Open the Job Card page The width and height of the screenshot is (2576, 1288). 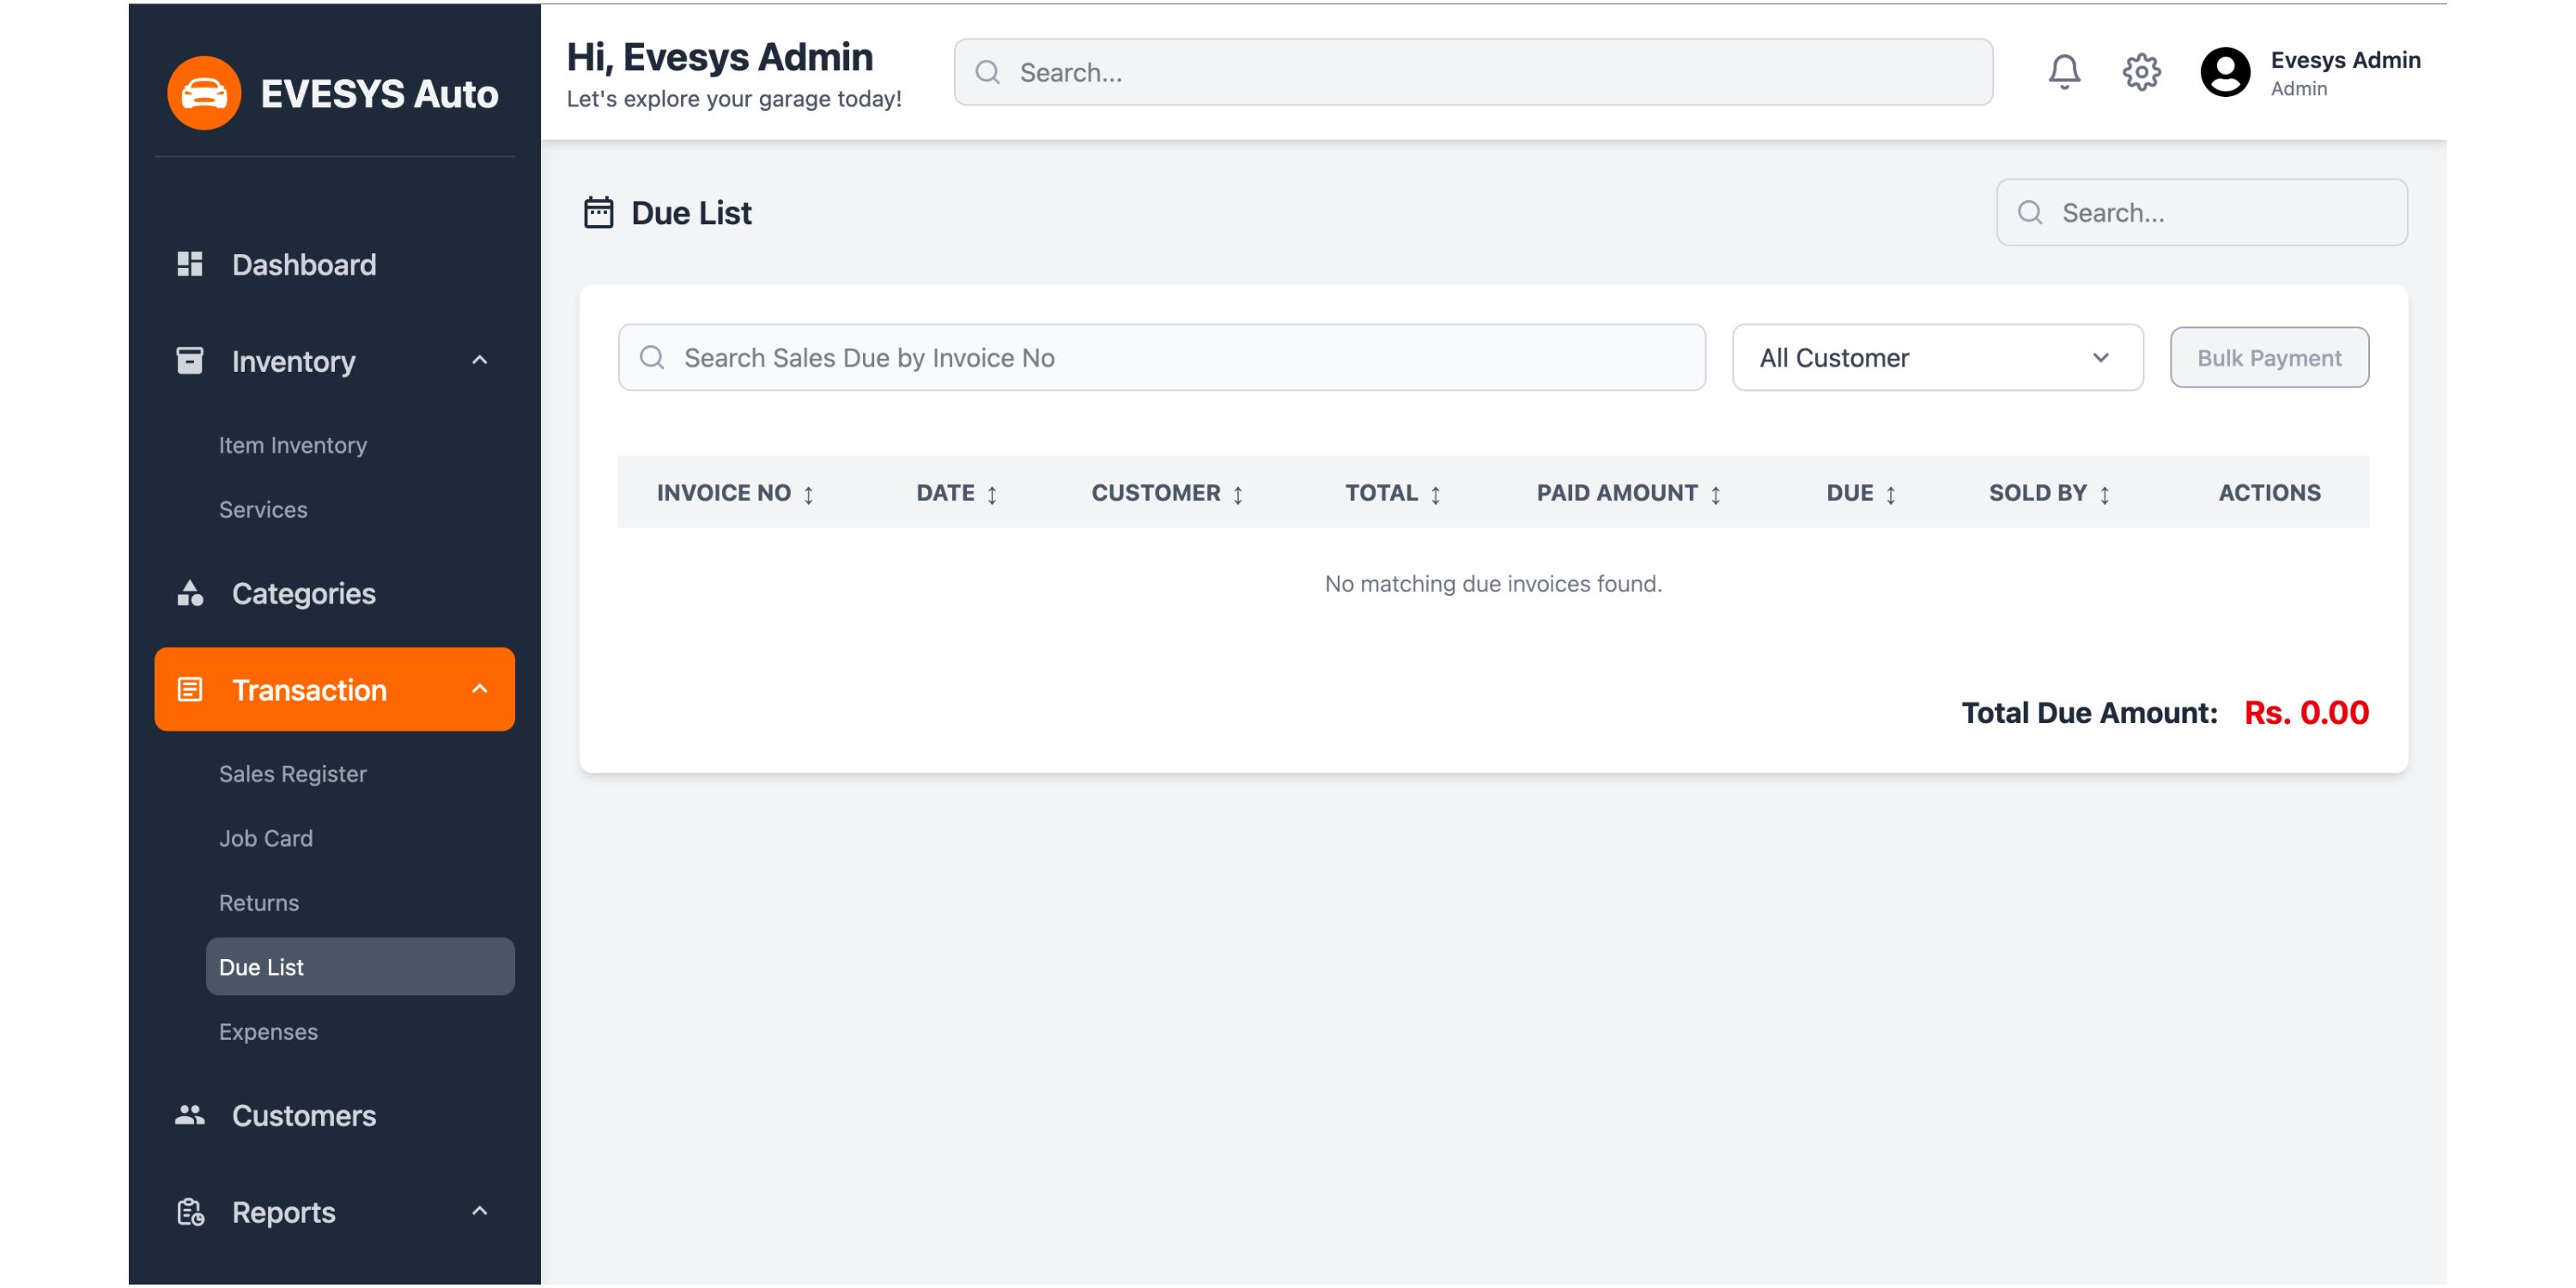point(266,838)
